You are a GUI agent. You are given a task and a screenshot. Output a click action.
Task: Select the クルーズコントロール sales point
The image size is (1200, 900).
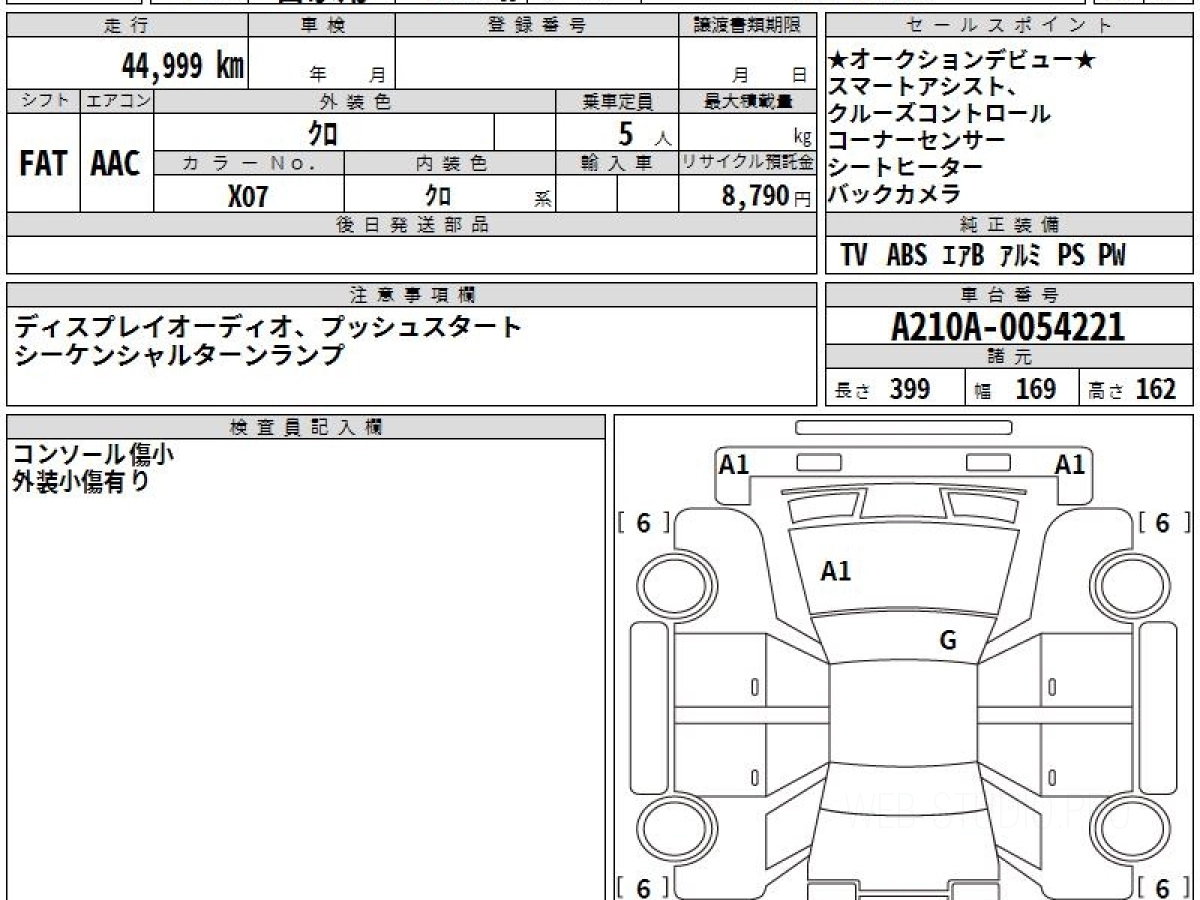(940, 114)
